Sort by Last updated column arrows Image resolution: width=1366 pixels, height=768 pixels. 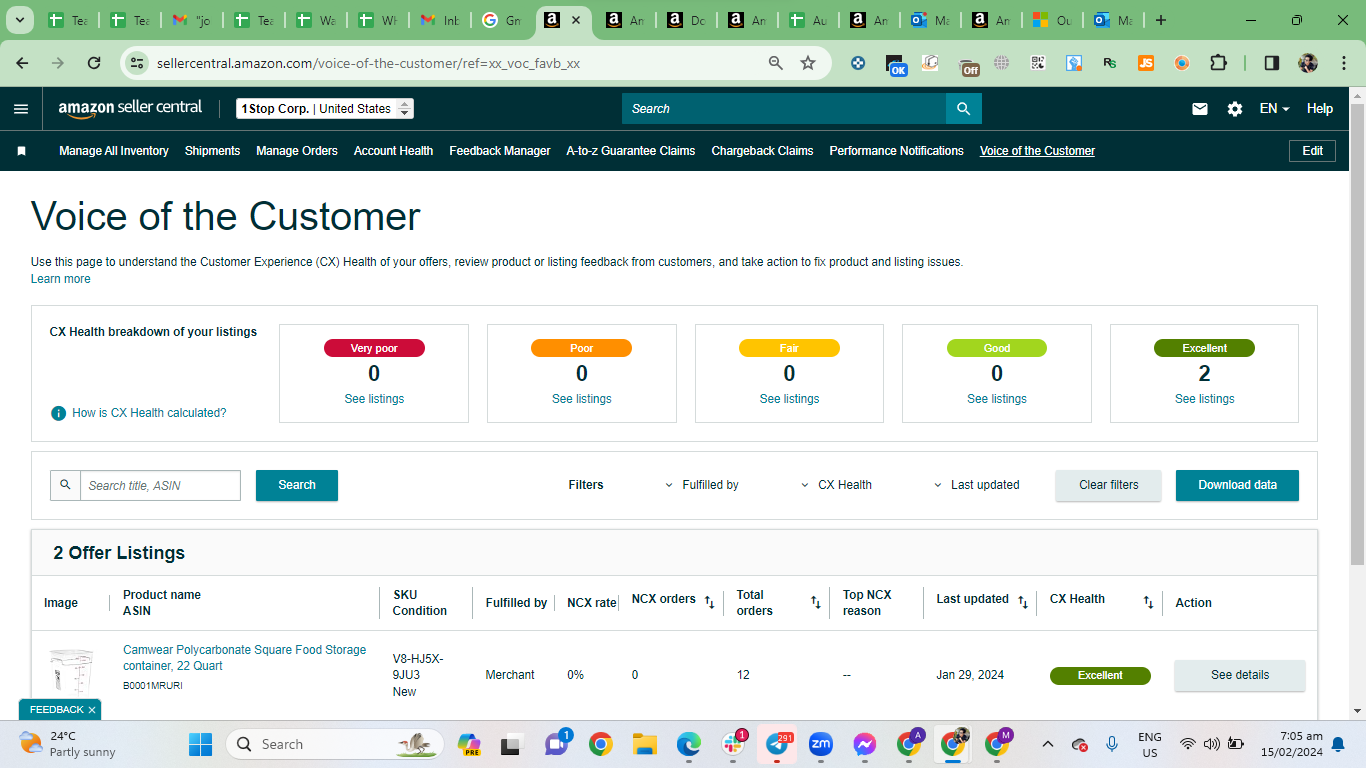(1023, 602)
